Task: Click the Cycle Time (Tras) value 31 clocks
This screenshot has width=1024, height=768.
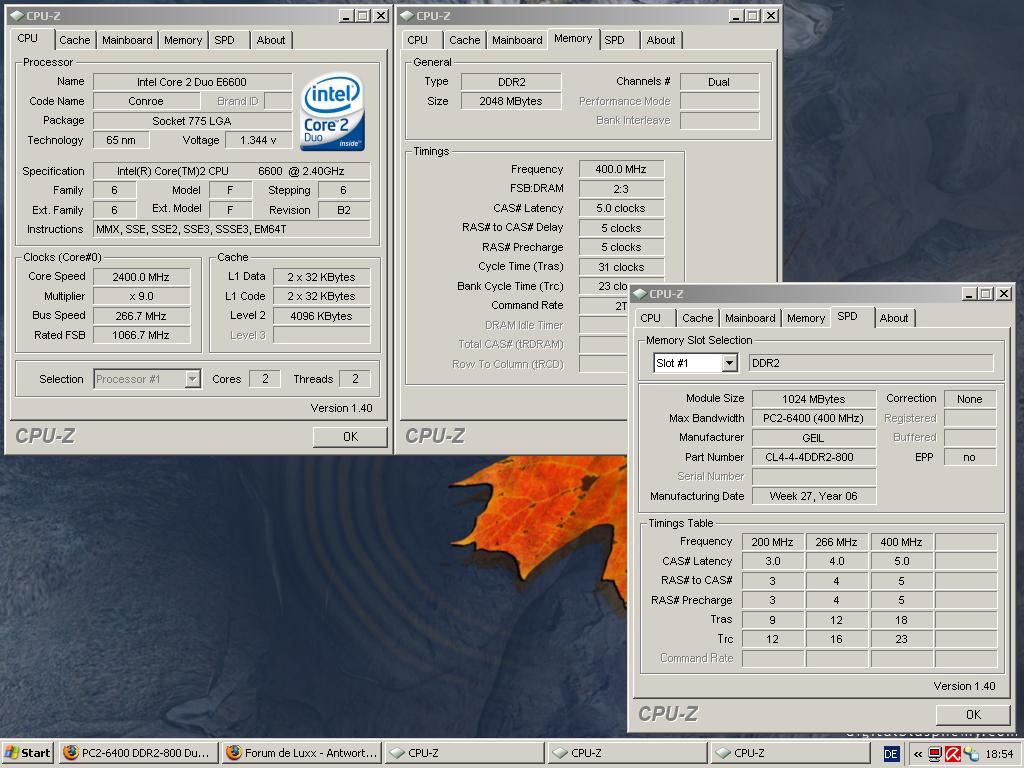Action: pos(621,267)
